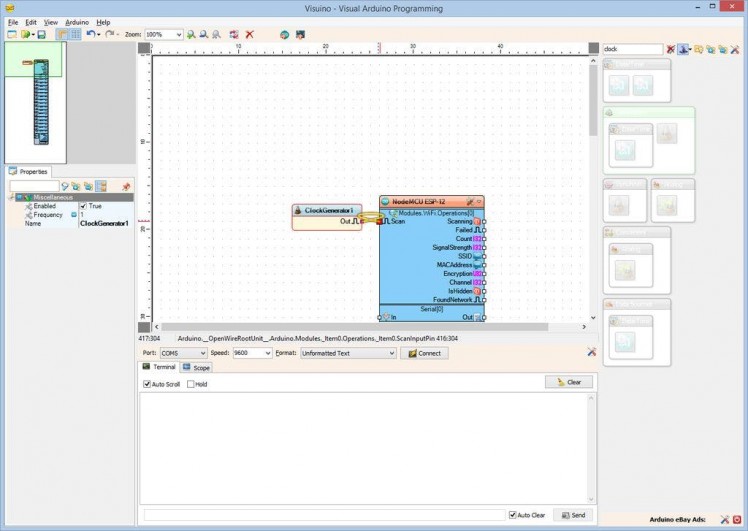The height and width of the screenshot is (531, 748).
Task: Open the Arduino menu
Action: click(x=77, y=21)
